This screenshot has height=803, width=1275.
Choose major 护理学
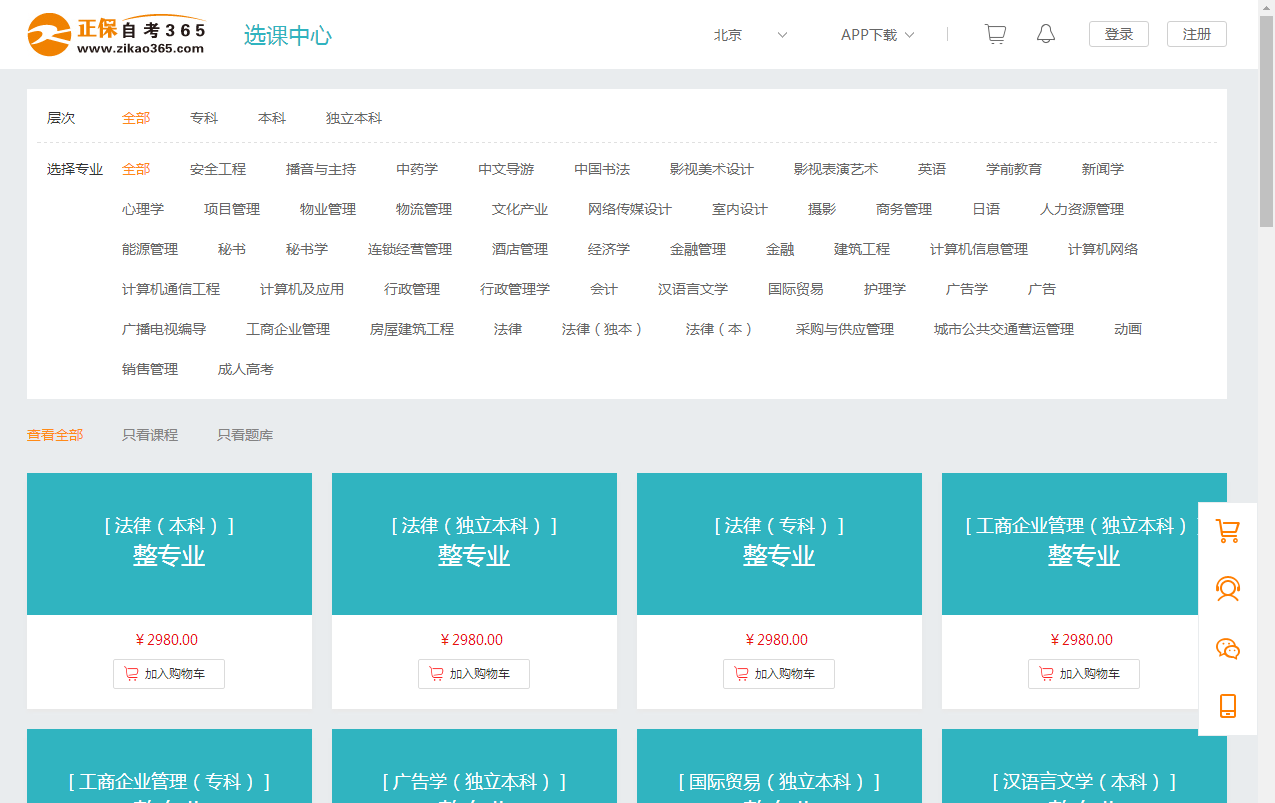coord(885,289)
